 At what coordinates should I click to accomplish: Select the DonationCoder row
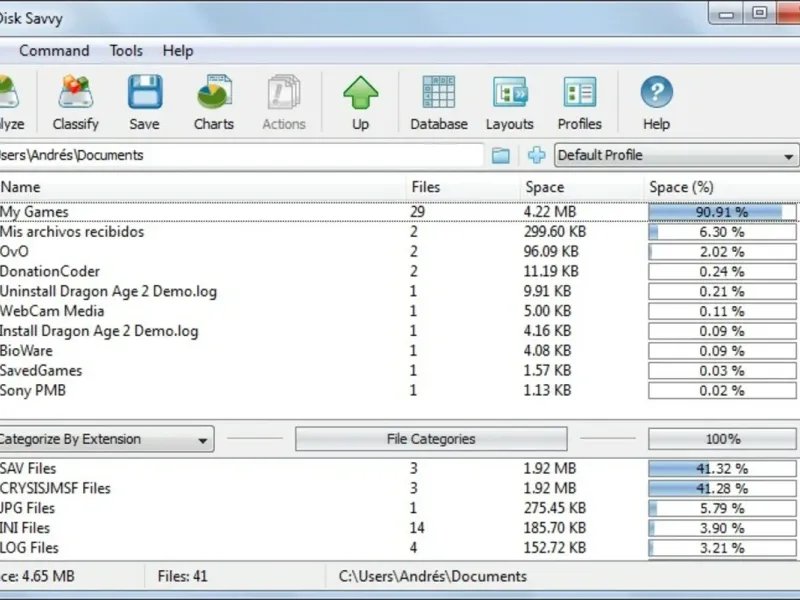[x=399, y=271]
